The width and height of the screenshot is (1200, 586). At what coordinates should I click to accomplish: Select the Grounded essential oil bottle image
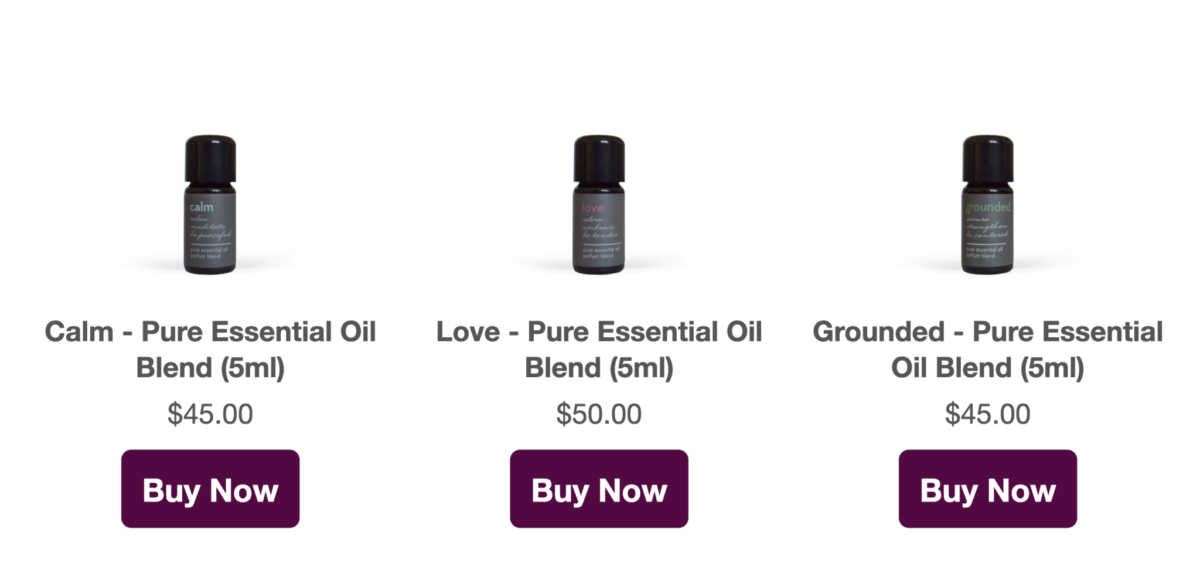pyautogui.click(x=988, y=205)
